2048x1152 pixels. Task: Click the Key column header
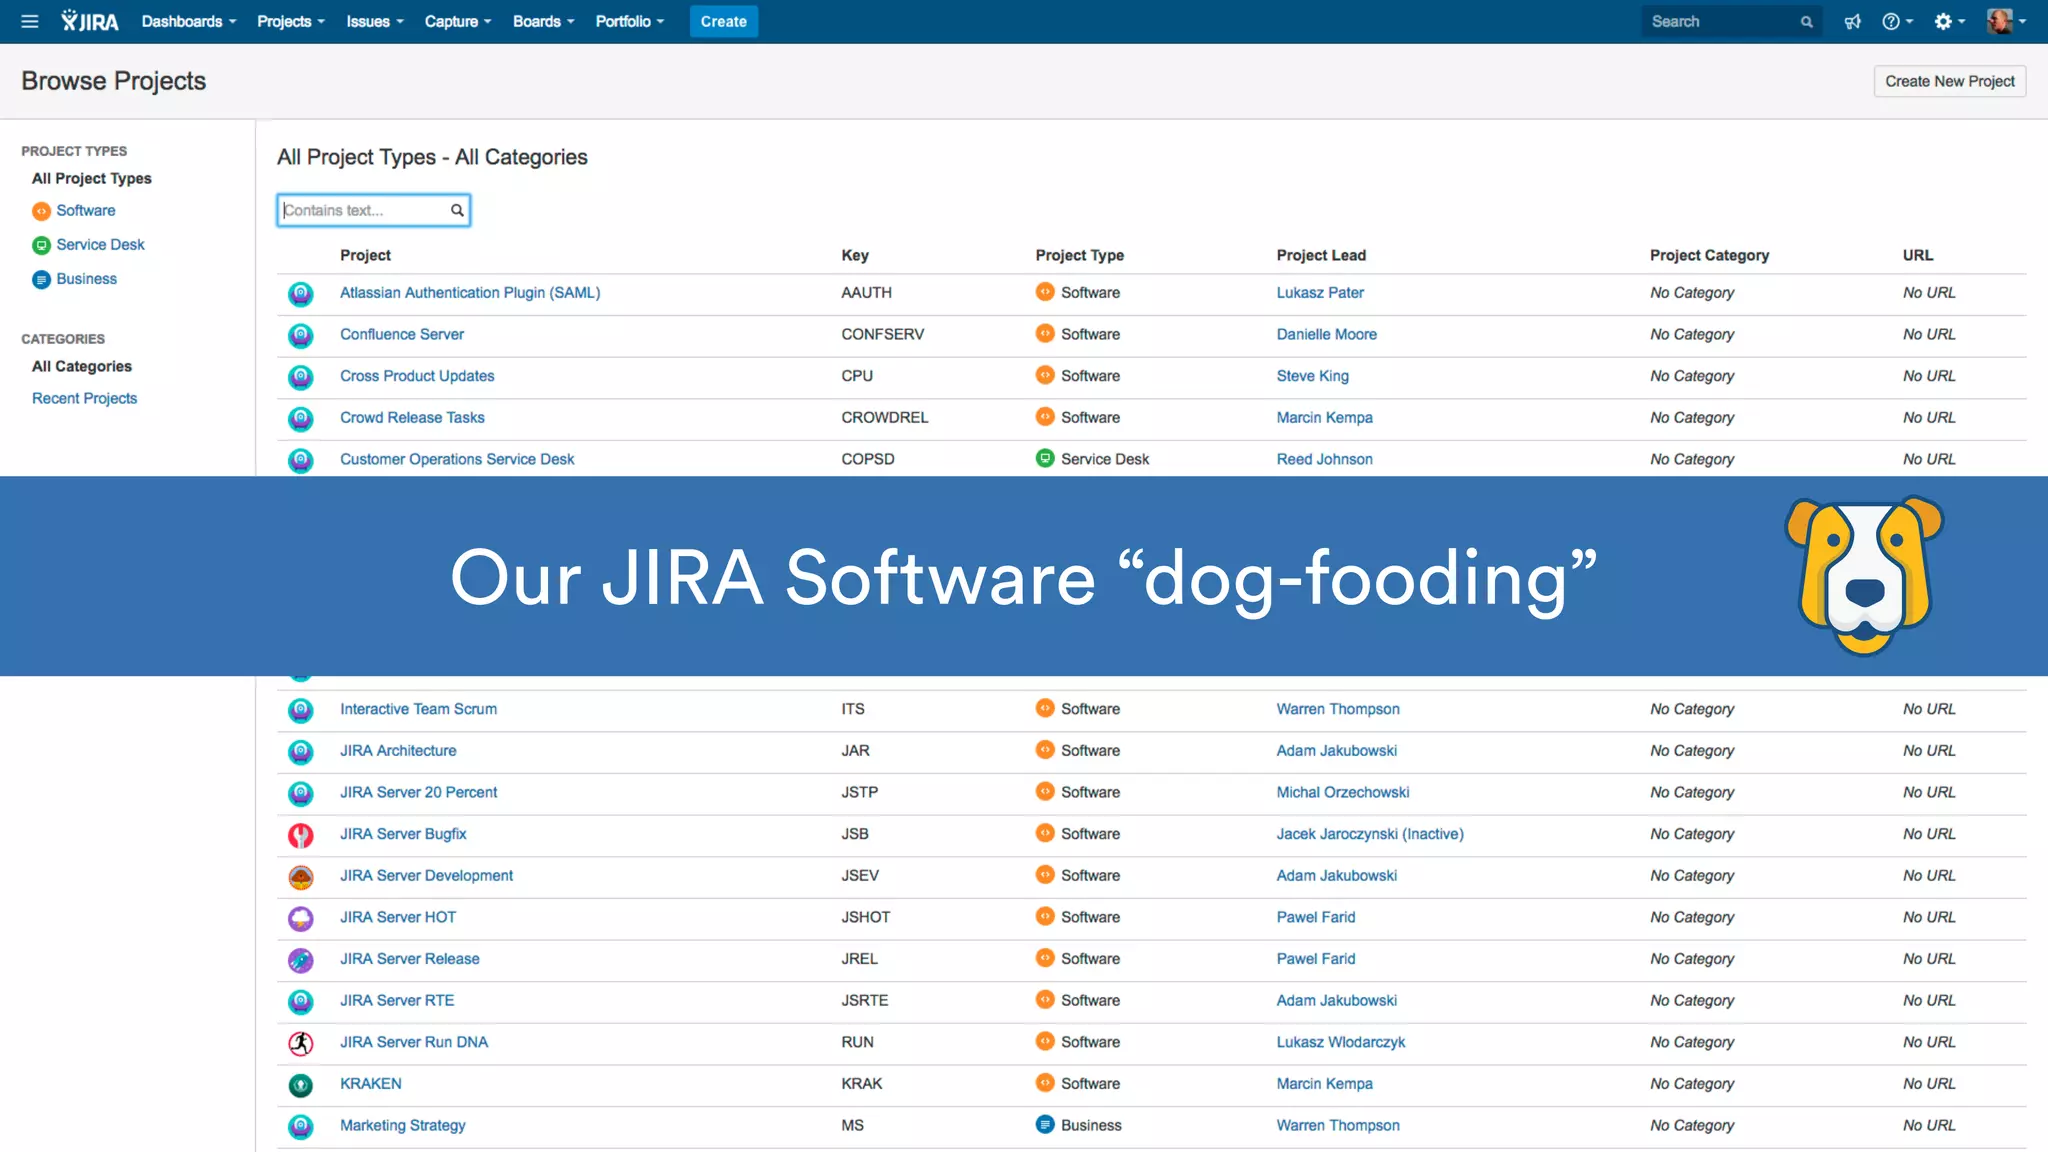coord(855,255)
